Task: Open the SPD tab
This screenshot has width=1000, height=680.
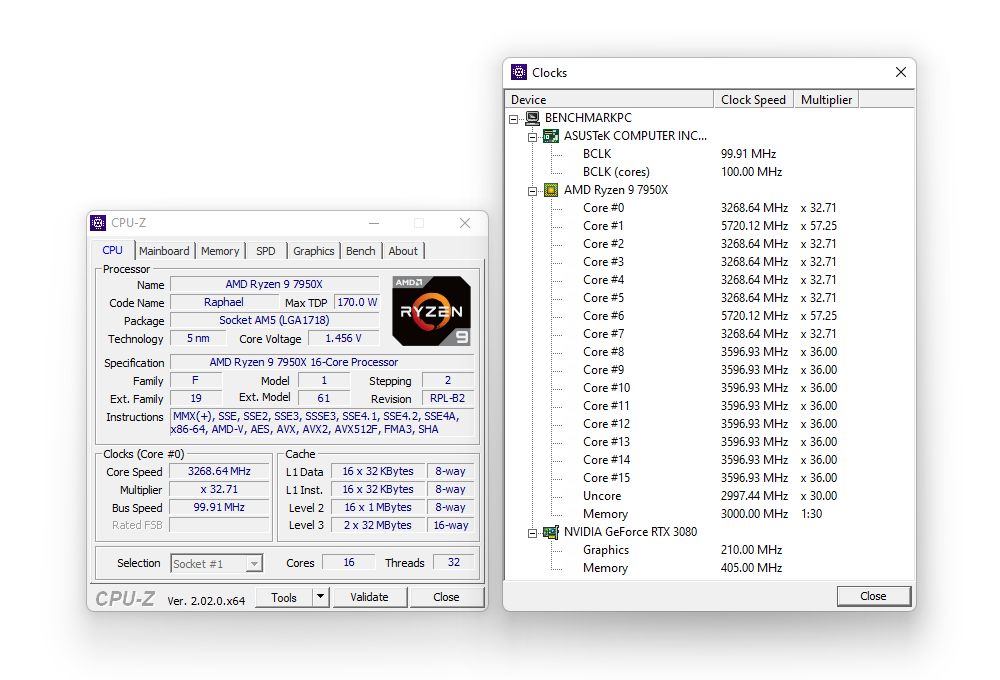Action: (x=266, y=251)
